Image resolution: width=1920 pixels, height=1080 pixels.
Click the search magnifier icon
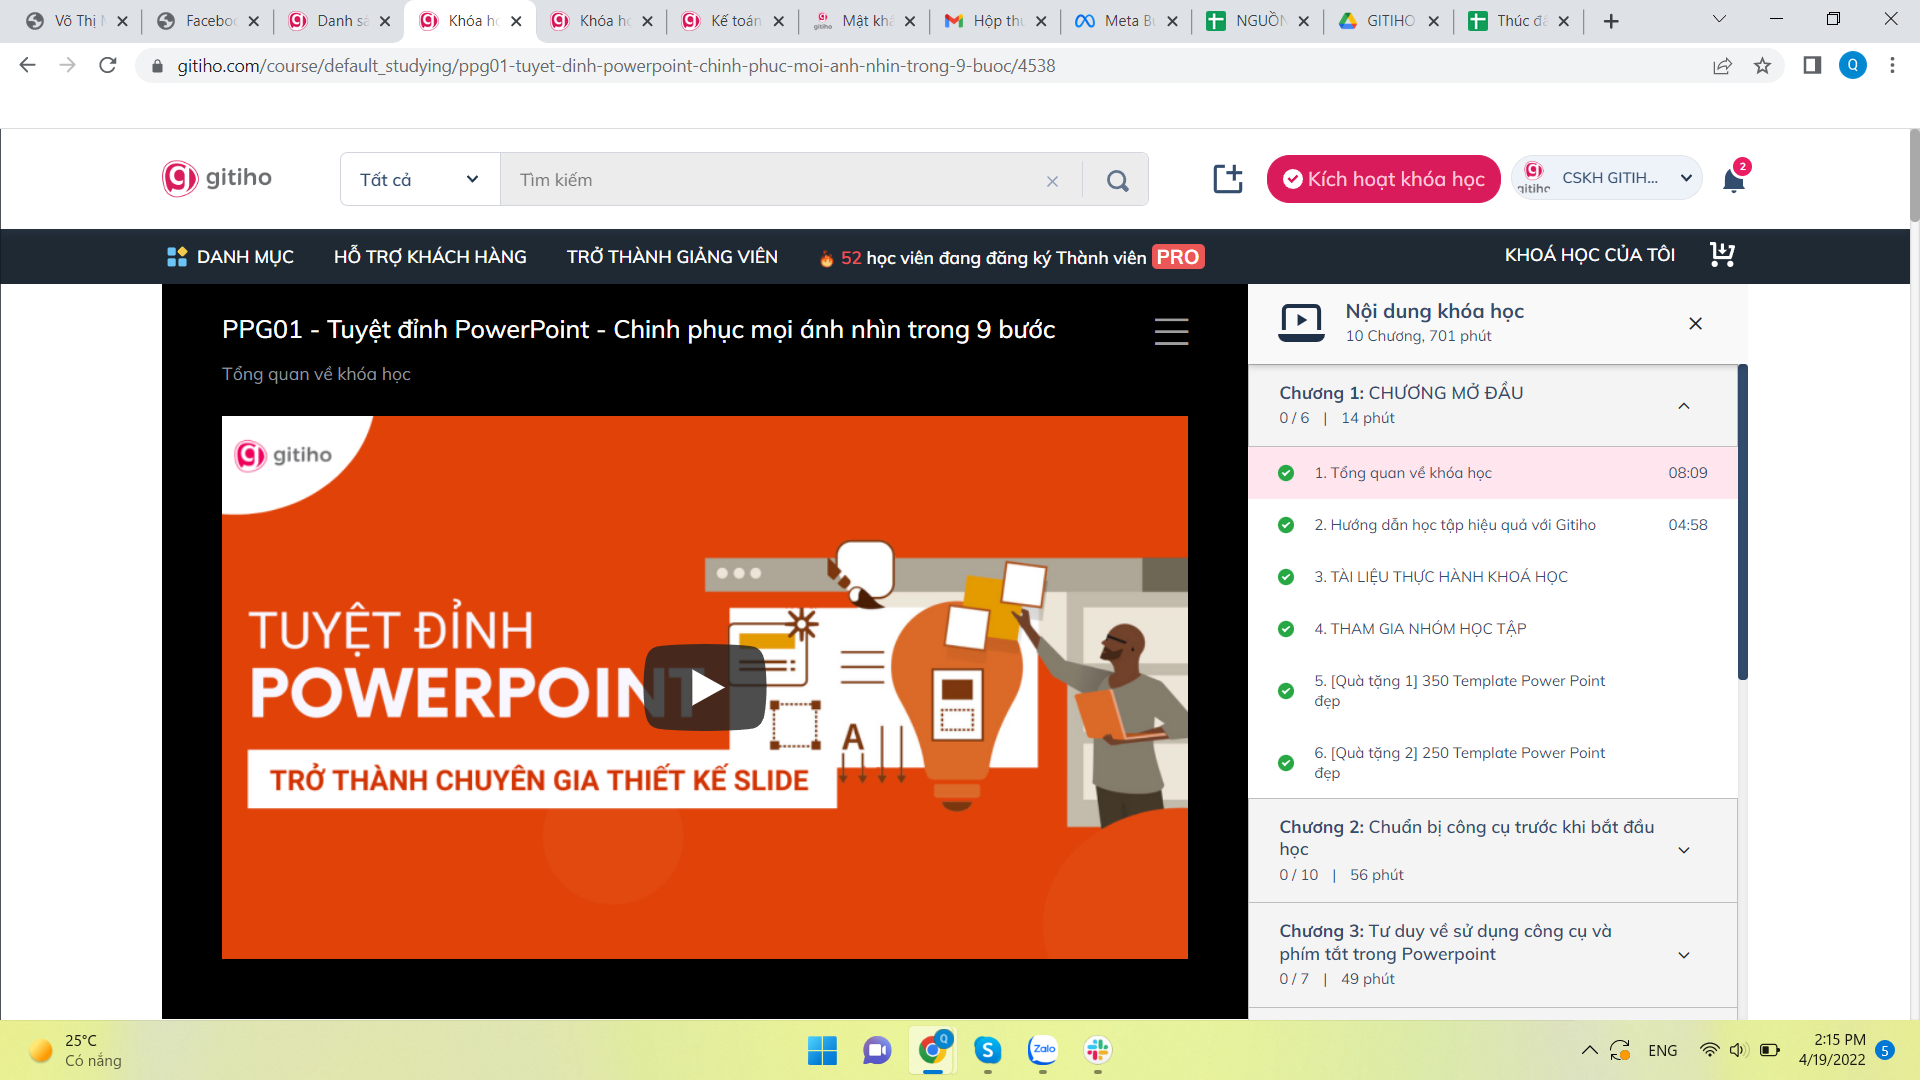point(1117,180)
